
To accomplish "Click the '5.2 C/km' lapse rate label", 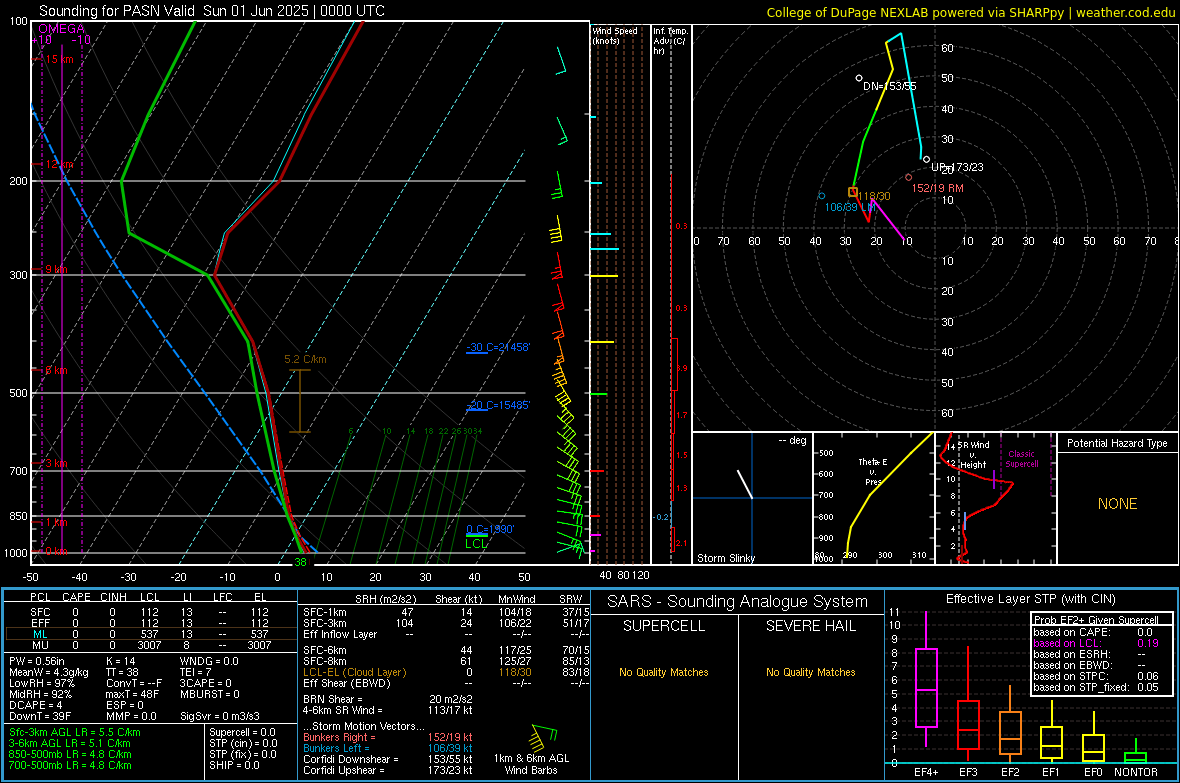I will pyautogui.click(x=306, y=359).
